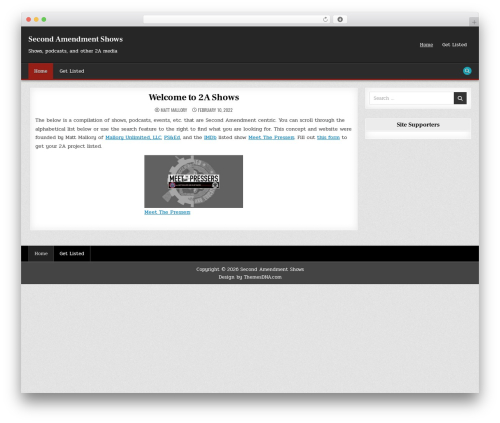Open the browser downloads circle icon

[x=340, y=19]
